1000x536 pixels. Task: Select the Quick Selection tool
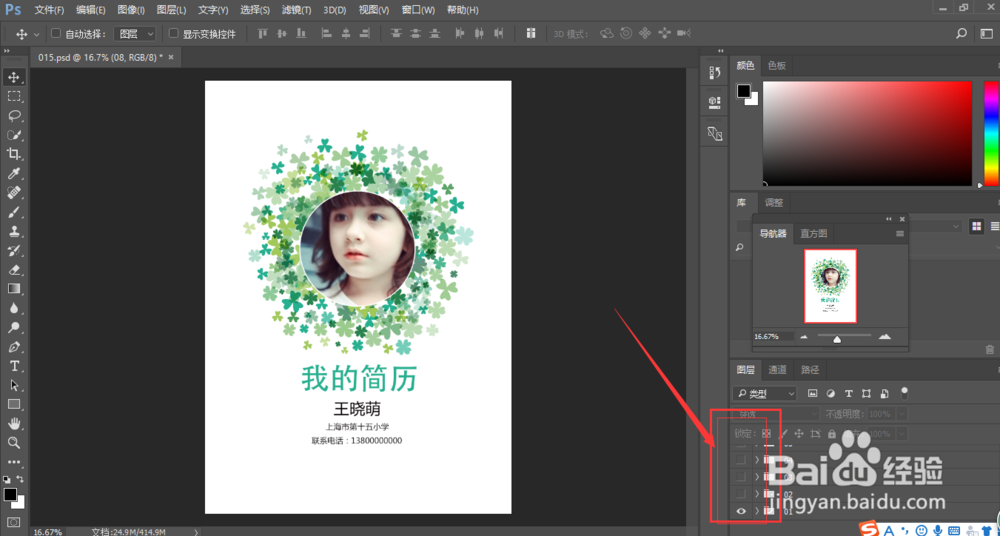13,135
